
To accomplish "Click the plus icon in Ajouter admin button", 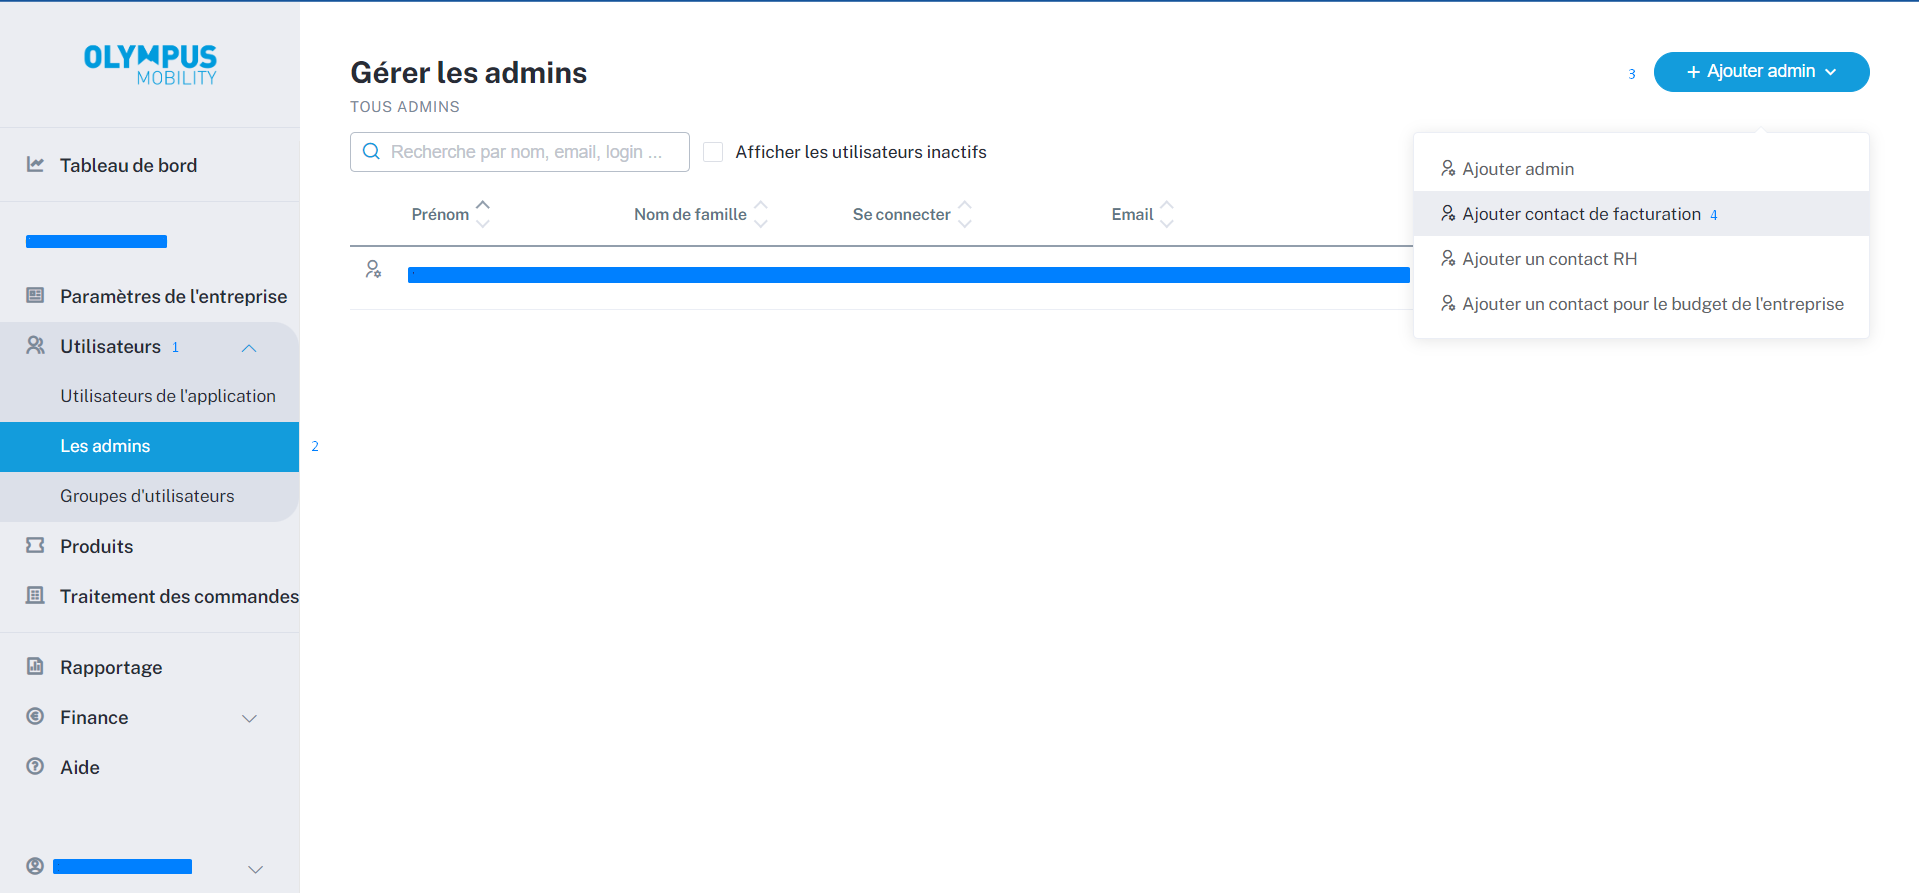I will pyautogui.click(x=1693, y=72).
